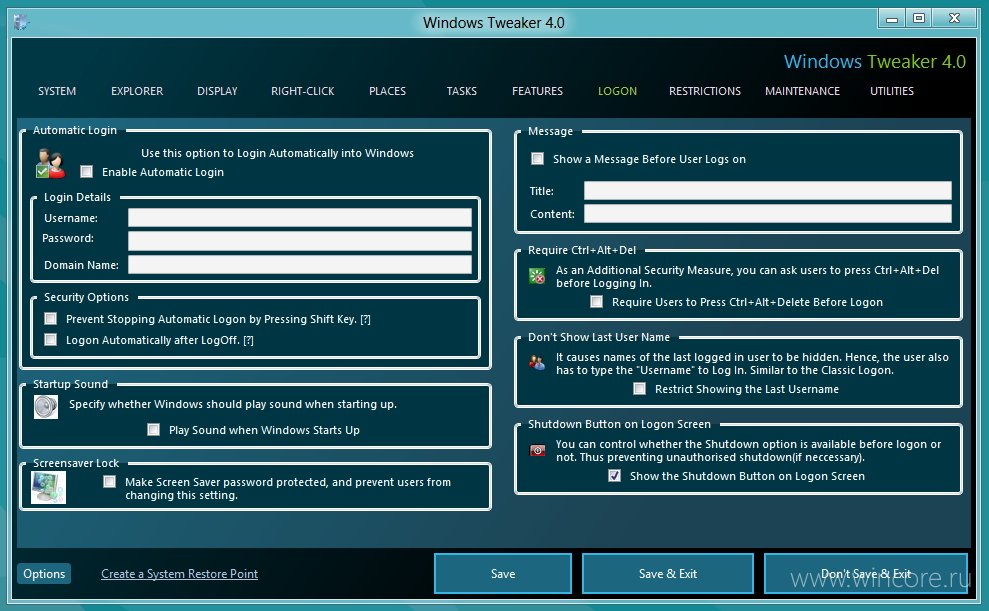The height and width of the screenshot is (611, 989).
Task: Minimize the Windows Tweaker window
Action: point(892,18)
